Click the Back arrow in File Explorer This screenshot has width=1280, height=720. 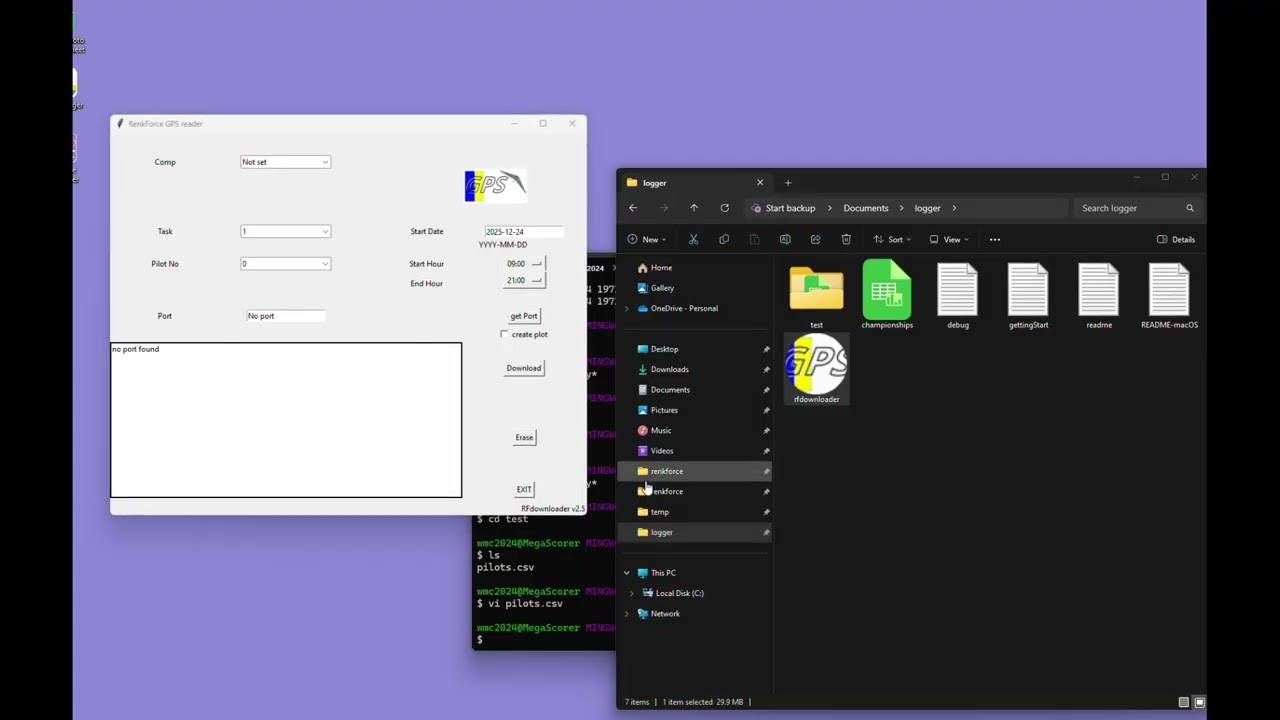633,208
